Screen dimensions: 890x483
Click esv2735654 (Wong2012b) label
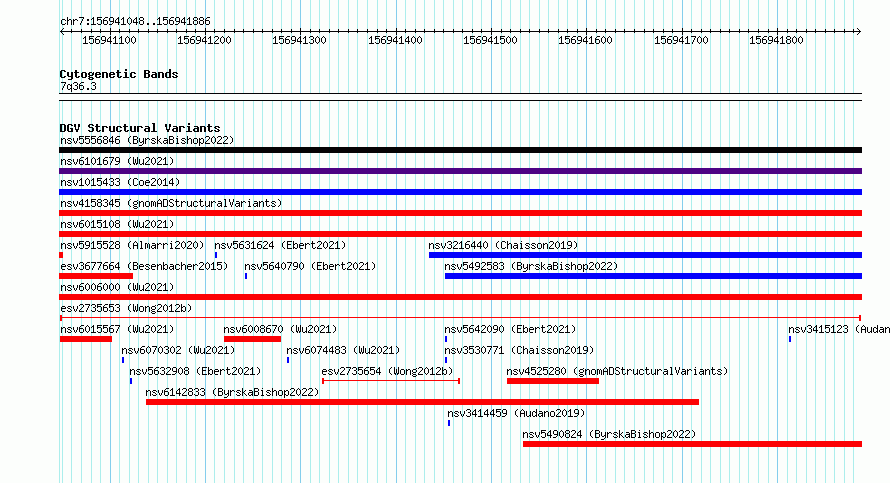click(387, 371)
